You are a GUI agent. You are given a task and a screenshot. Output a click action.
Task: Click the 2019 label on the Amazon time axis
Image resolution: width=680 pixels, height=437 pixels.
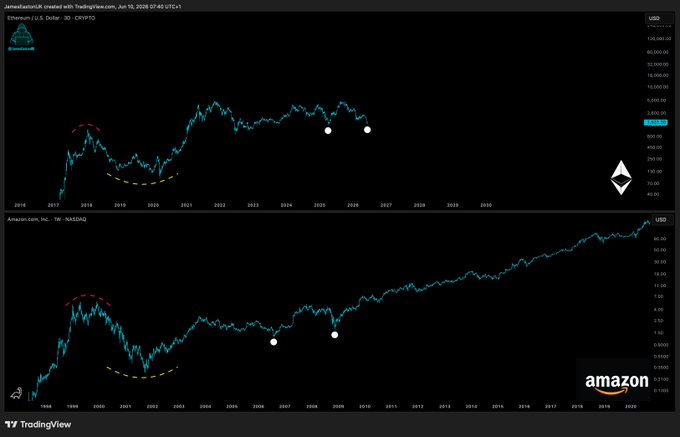604,407
